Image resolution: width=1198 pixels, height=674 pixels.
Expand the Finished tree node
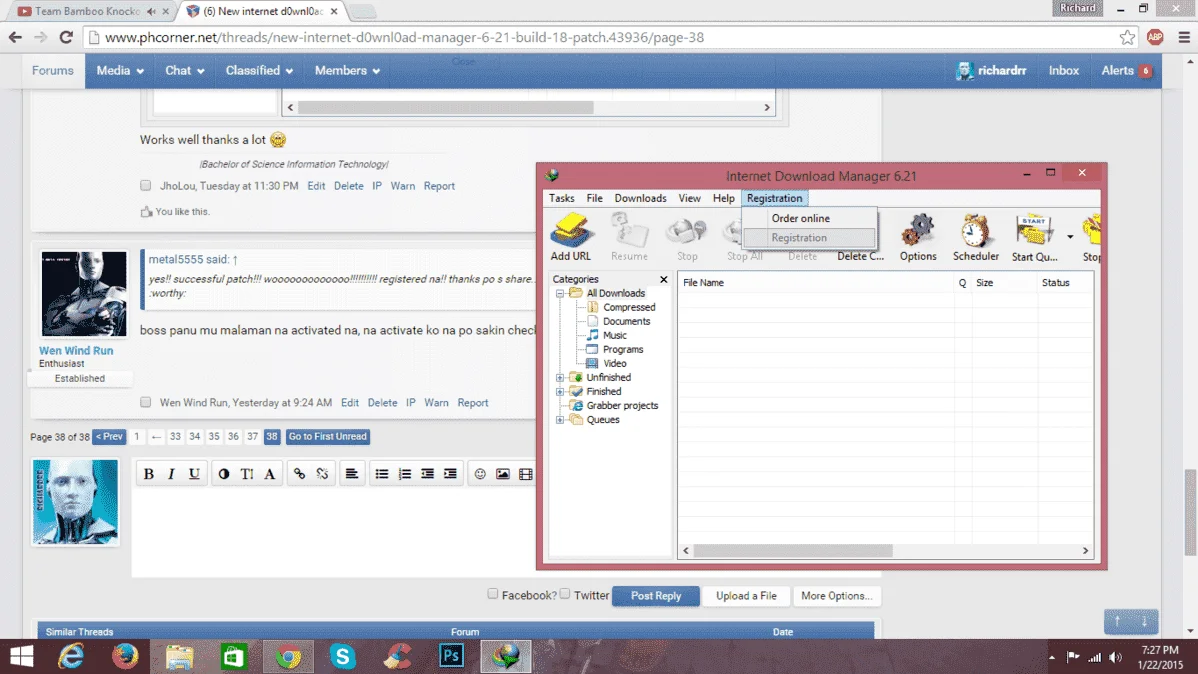pyautogui.click(x=560, y=391)
